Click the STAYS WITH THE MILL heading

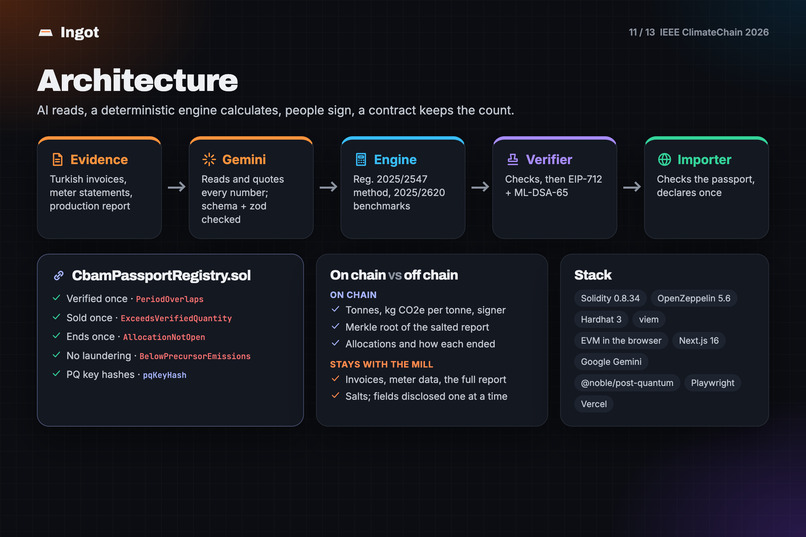(x=381, y=364)
